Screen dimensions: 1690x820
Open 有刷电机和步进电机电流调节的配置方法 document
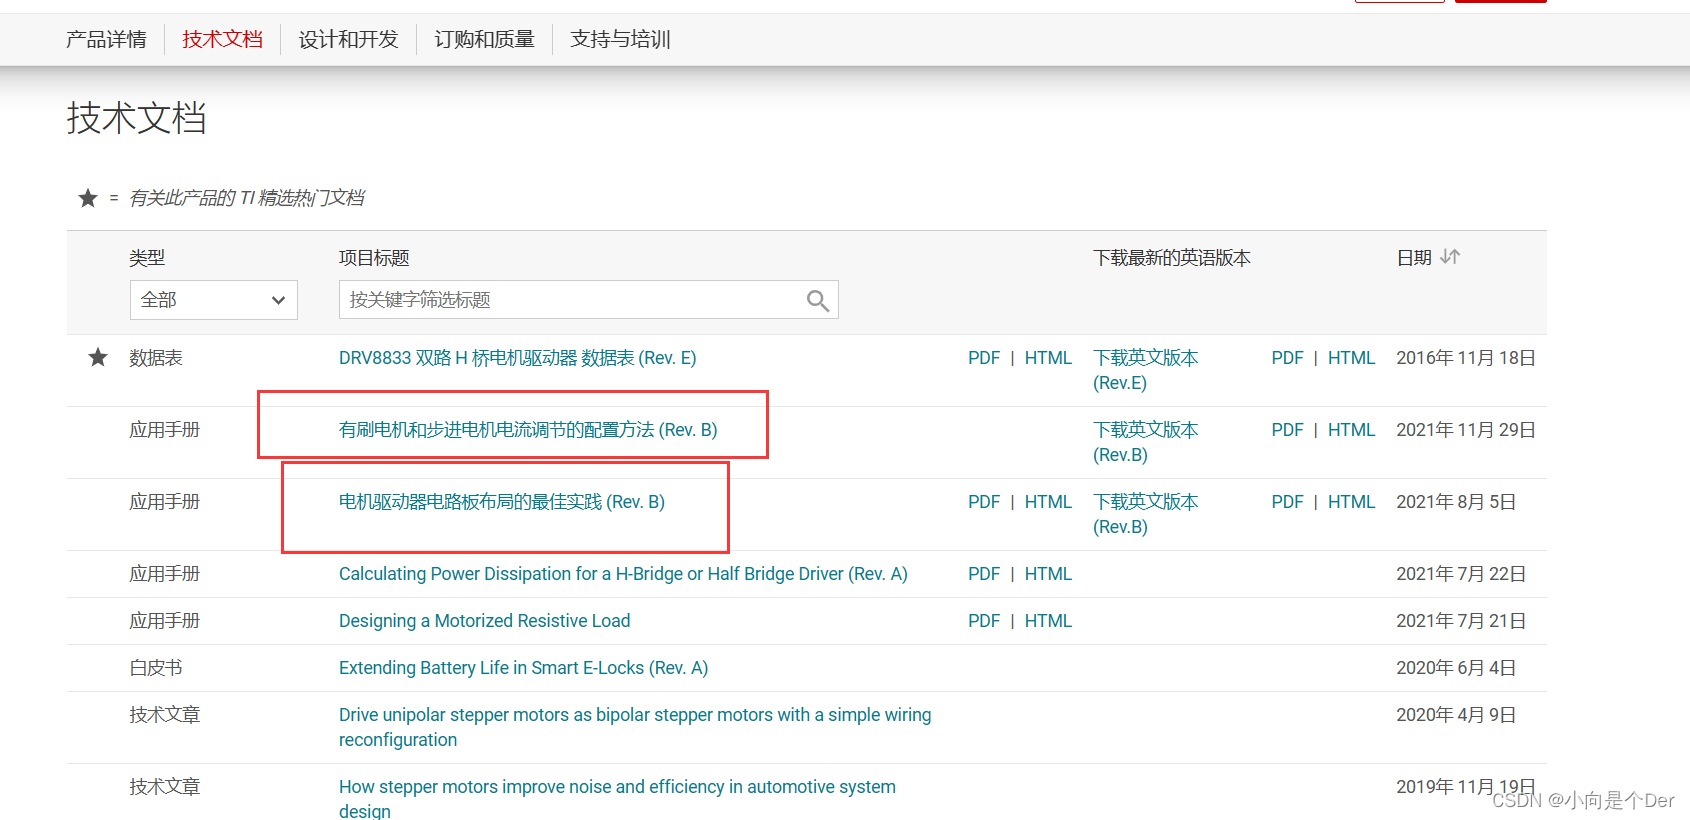coord(528,430)
